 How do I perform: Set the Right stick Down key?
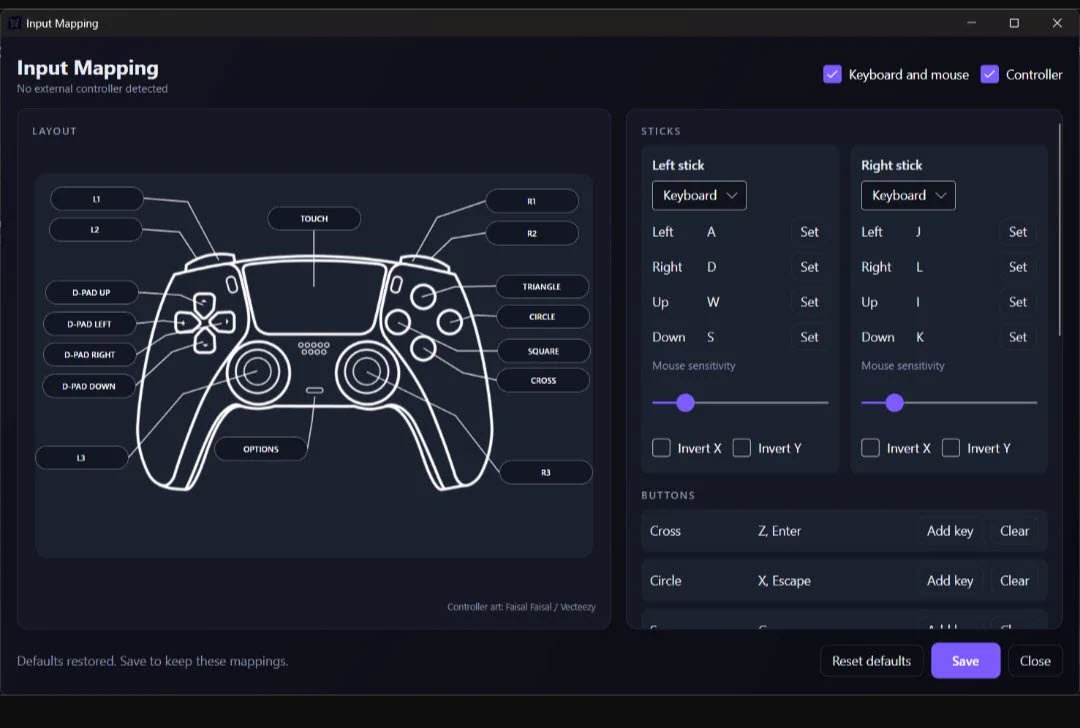[x=1018, y=337]
